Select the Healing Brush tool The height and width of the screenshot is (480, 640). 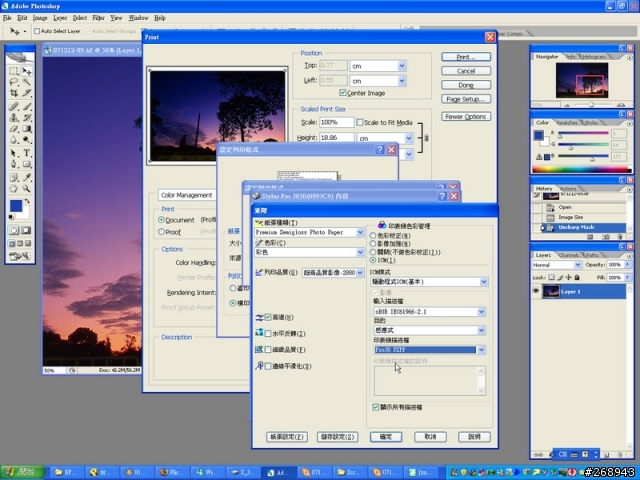(14, 107)
